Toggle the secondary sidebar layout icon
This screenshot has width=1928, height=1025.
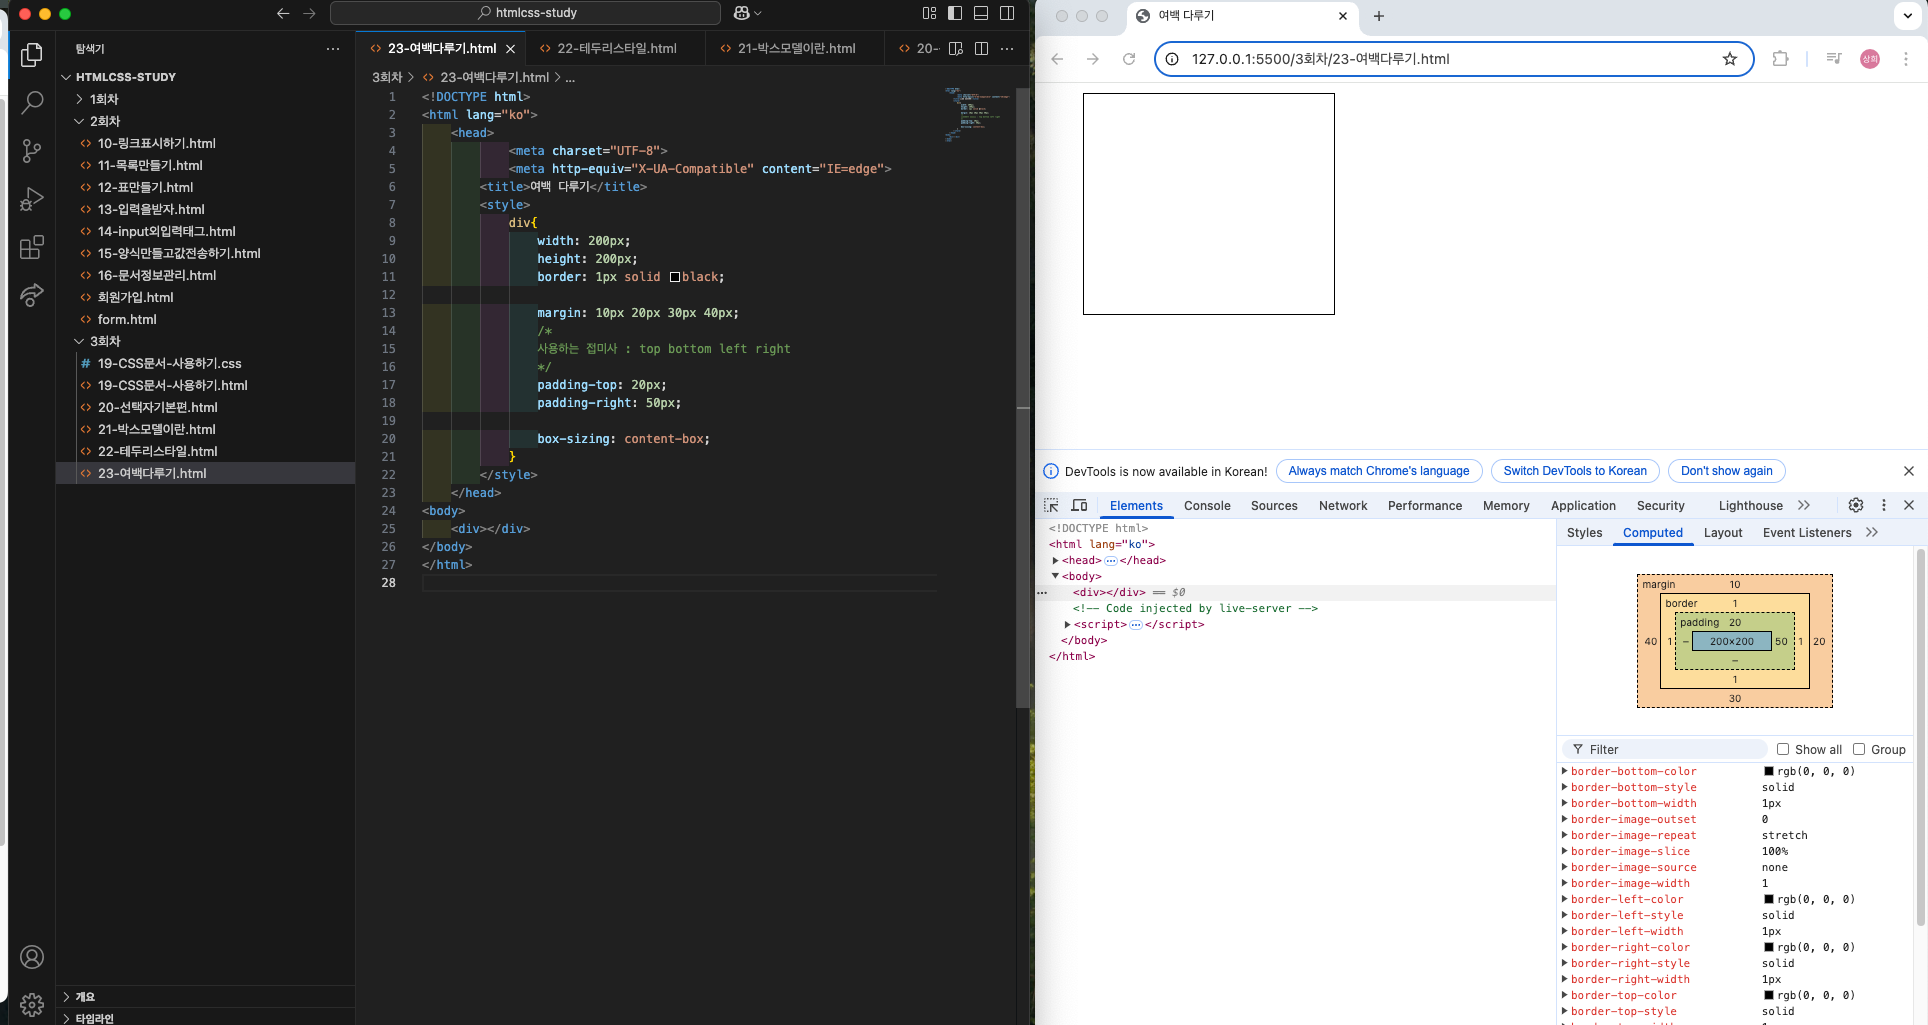pos(1007,13)
